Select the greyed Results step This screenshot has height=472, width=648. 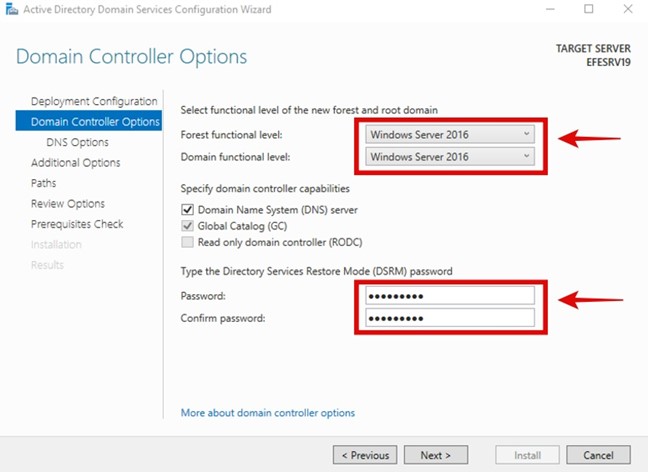pos(47,265)
